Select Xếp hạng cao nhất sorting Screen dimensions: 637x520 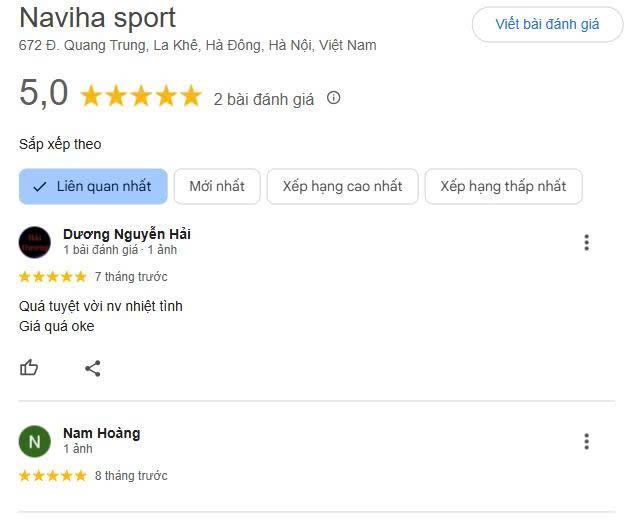pyautogui.click(x=342, y=186)
